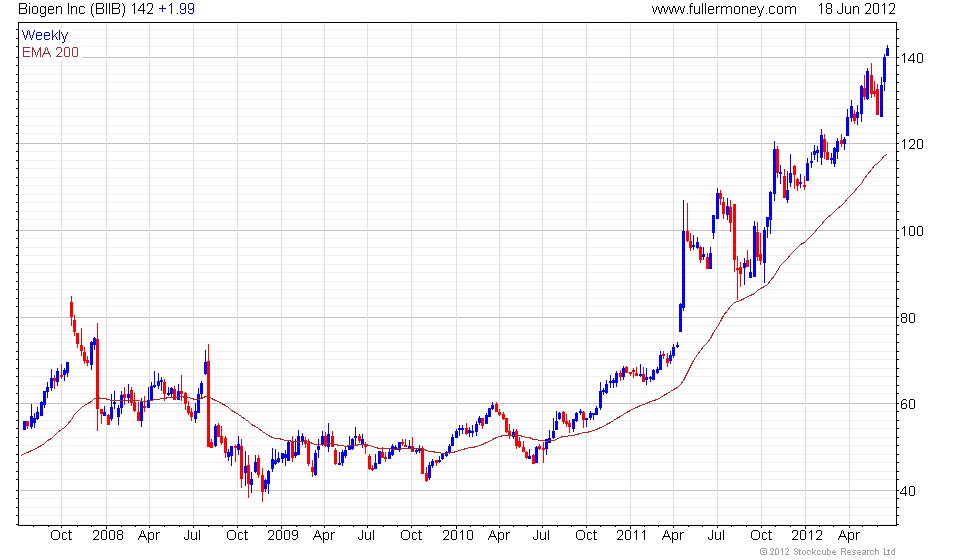The image size is (980, 560).
Task: Click the first 'Oct' label before 2008
Action: point(61,535)
